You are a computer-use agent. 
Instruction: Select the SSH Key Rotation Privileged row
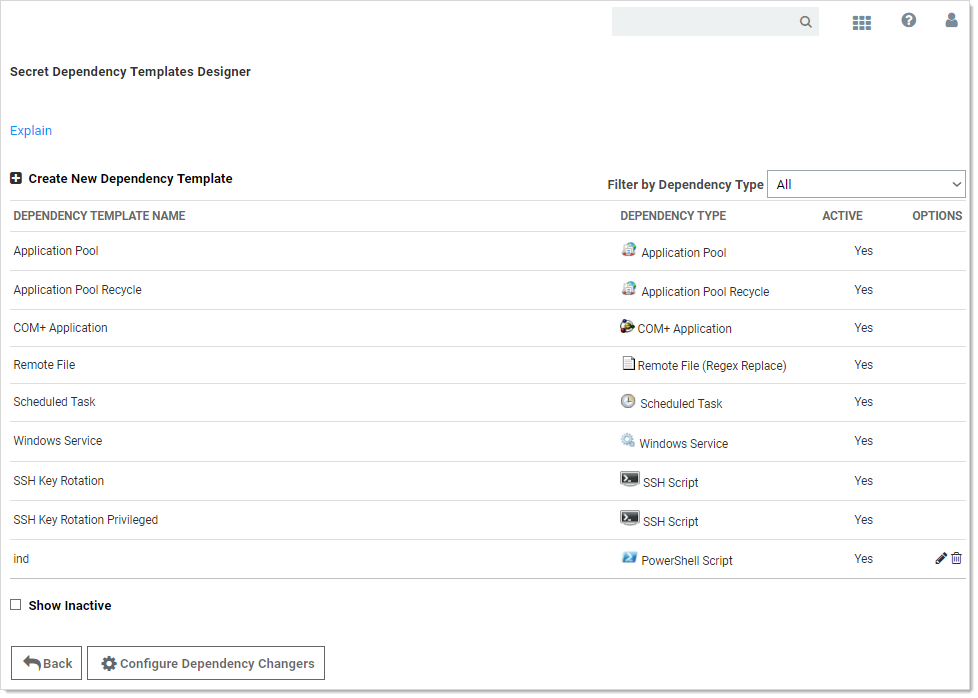coord(86,520)
